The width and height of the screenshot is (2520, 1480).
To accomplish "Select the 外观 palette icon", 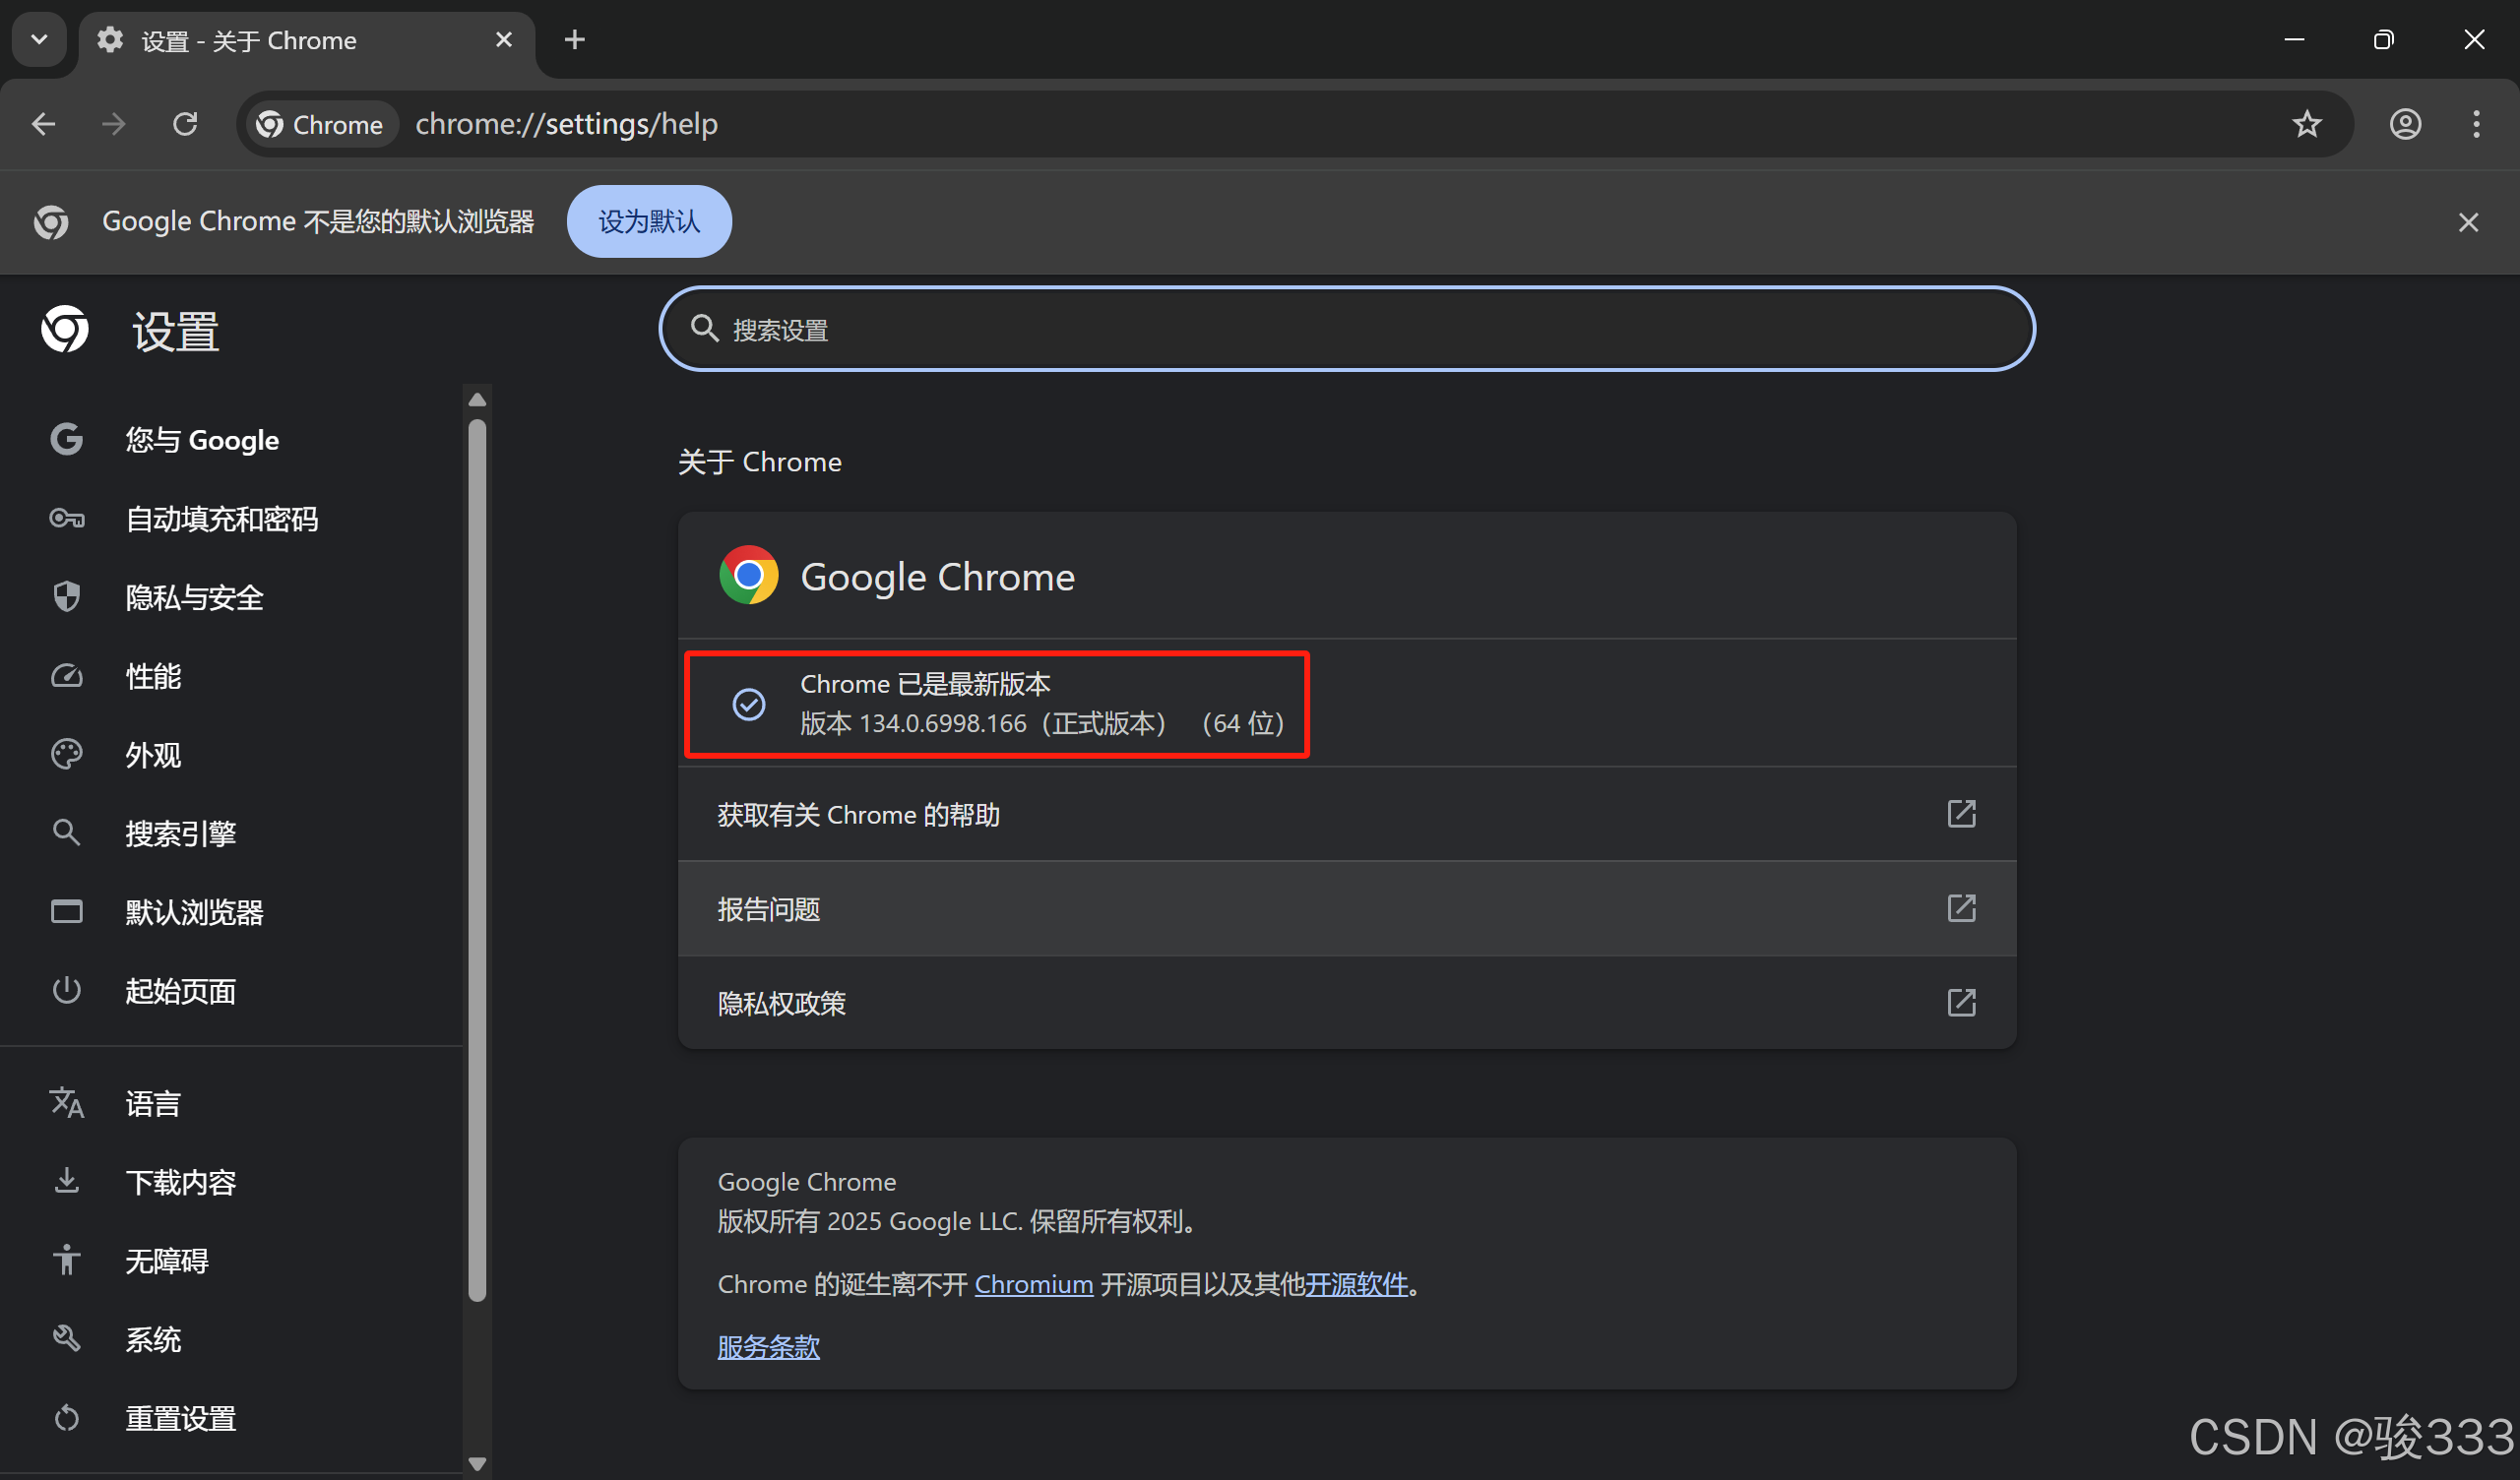I will point(66,754).
